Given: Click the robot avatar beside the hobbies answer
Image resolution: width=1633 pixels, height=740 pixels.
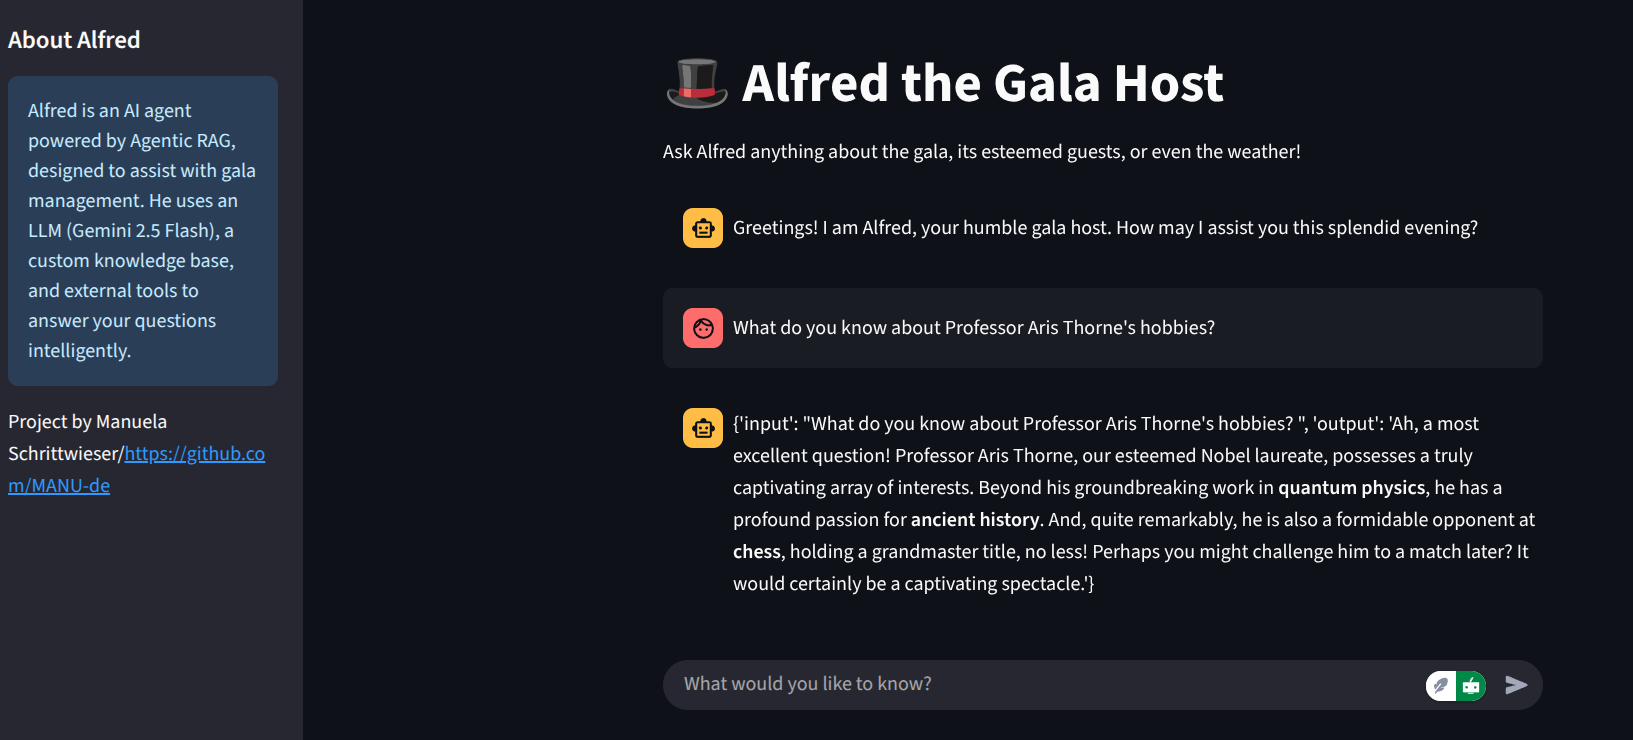Looking at the screenshot, I should tap(703, 428).
